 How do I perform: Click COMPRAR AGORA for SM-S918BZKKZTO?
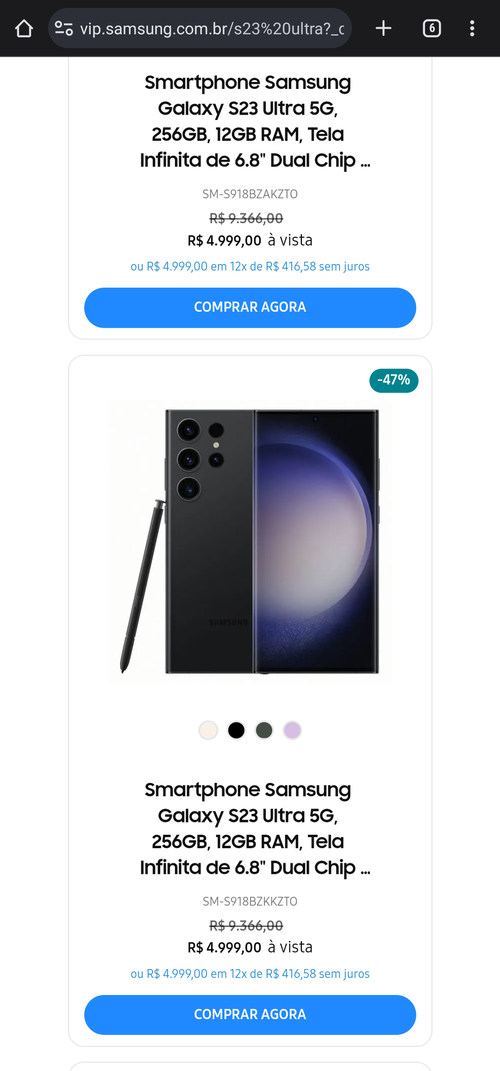[250, 1014]
